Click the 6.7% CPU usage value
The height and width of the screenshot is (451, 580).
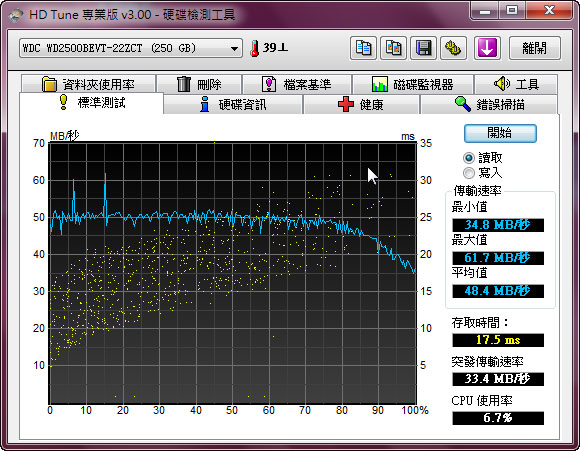pos(498,418)
